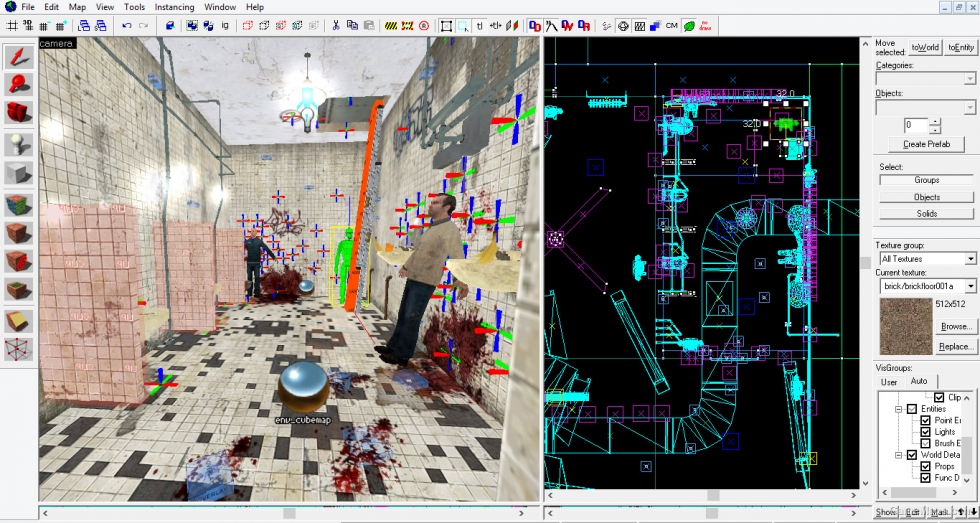
Task: Select the Clipping tool
Action: pyautogui.click(x=19, y=321)
